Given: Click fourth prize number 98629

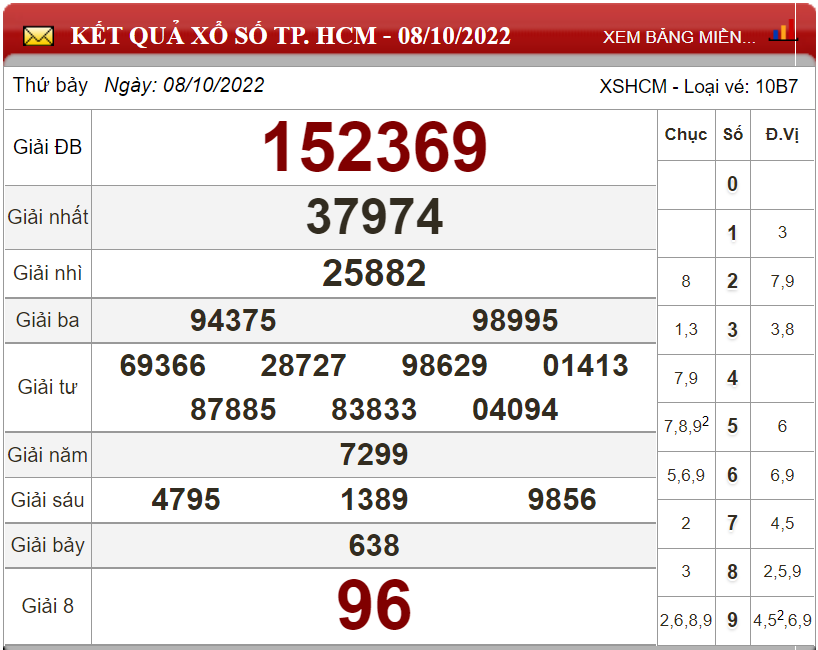Looking at the screenshot, I should (x=444, y=365).
